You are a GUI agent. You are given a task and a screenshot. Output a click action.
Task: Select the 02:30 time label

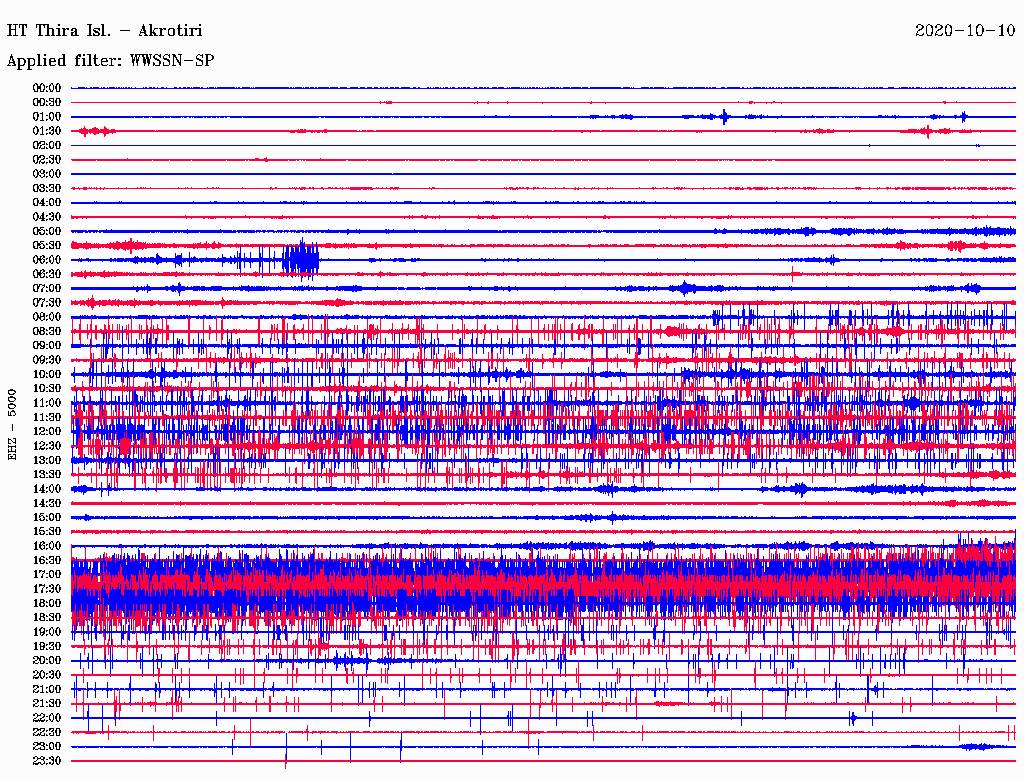[x=46, y=160]
